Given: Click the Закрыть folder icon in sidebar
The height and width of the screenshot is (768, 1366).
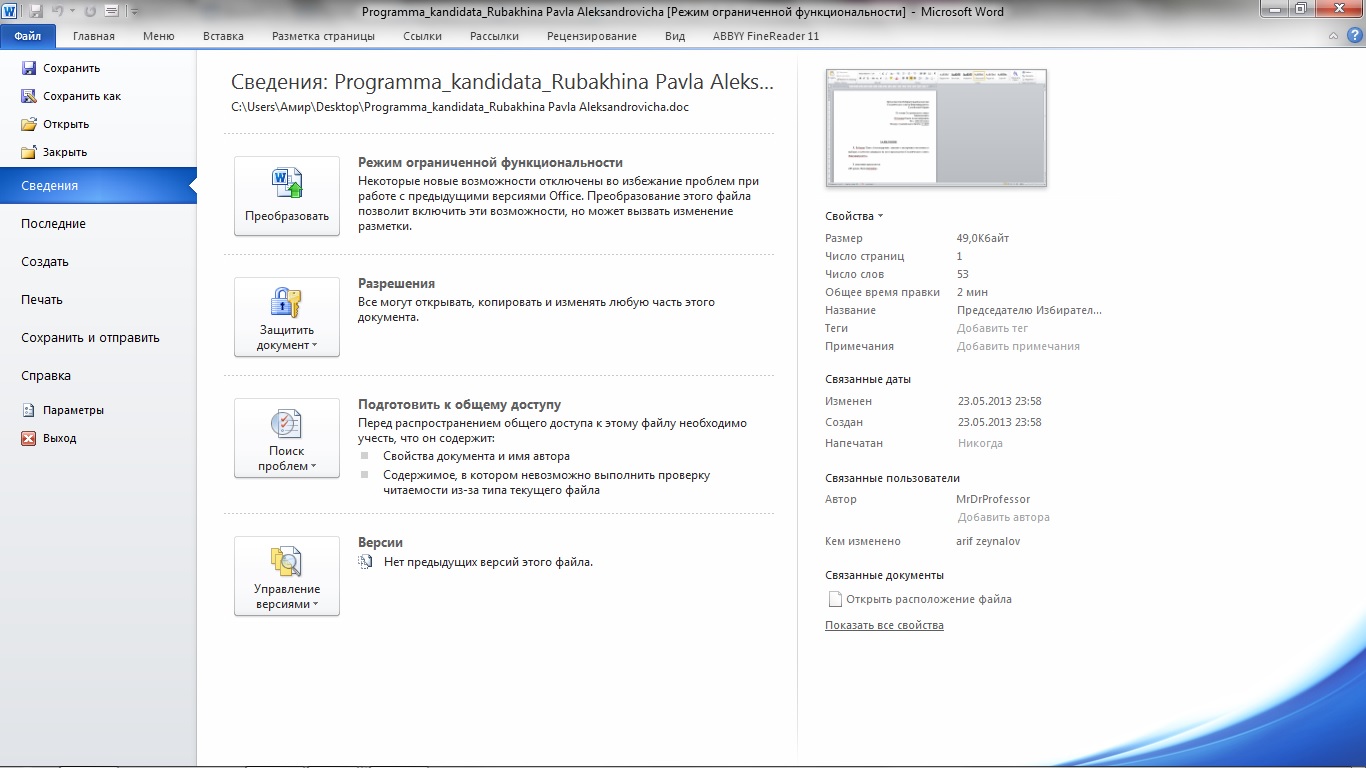Looking at the screenshot, I should click(28, 152).
